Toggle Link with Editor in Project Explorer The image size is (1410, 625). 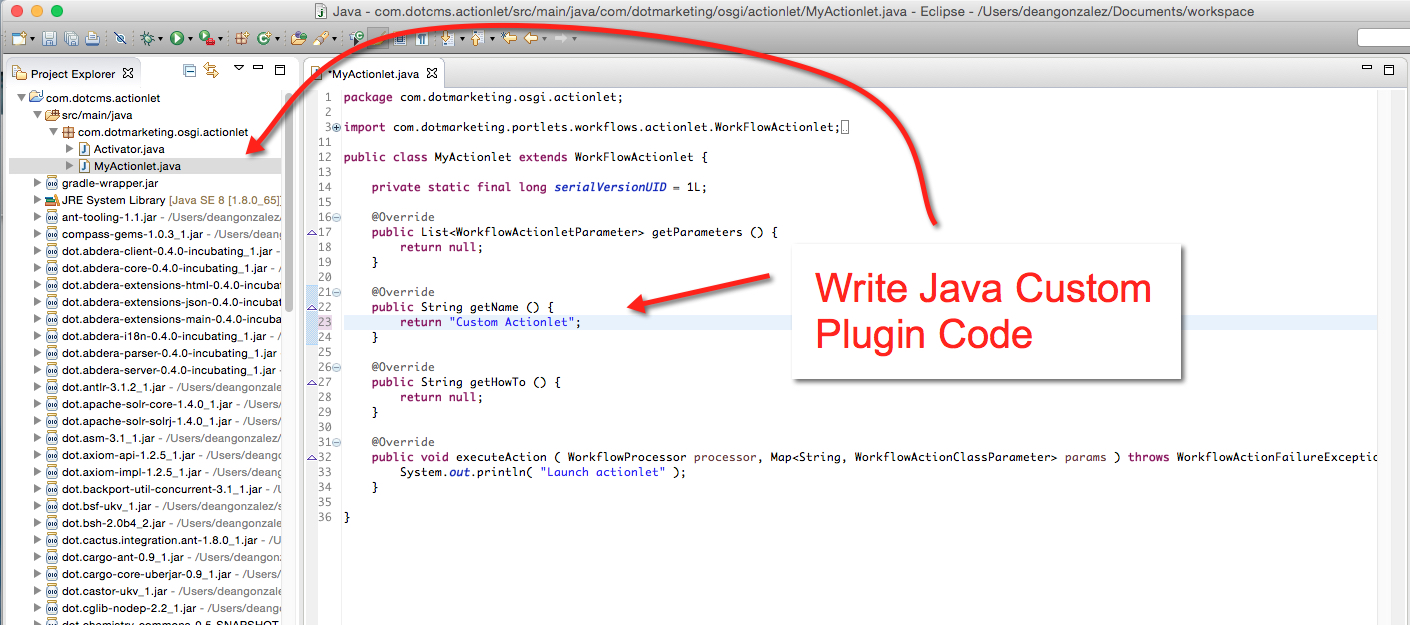coord(211,70)
